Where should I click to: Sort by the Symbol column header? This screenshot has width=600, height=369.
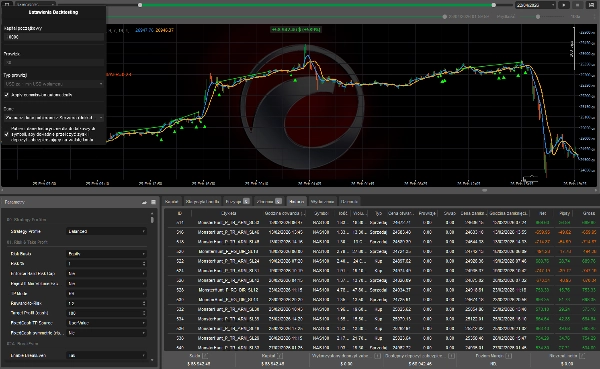[x=321, y=213]
